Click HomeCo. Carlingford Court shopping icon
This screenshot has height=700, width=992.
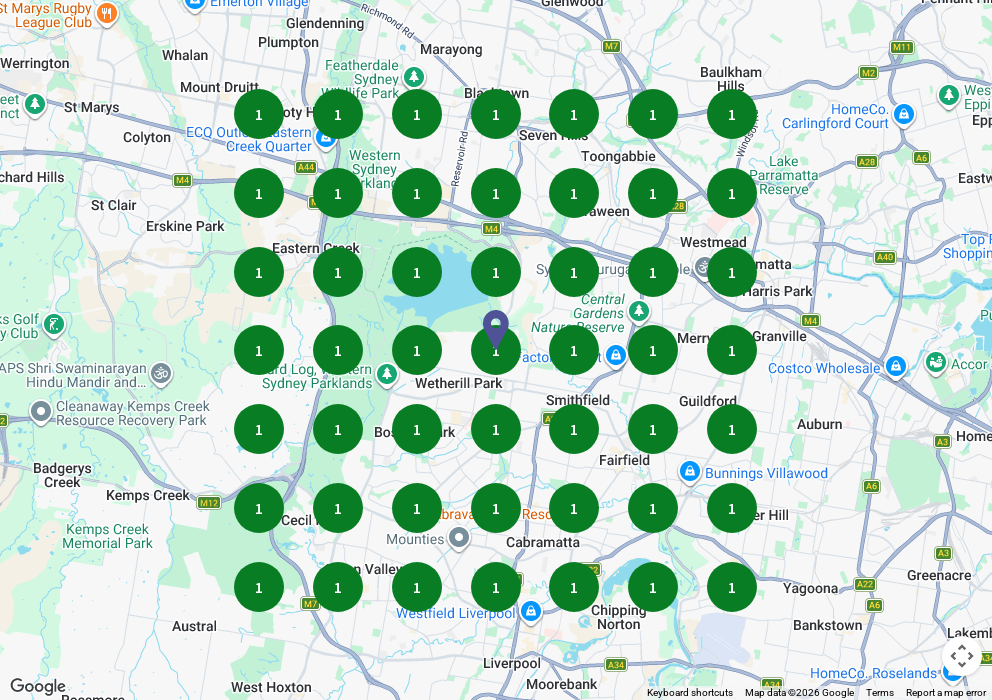tap(903, 115)
